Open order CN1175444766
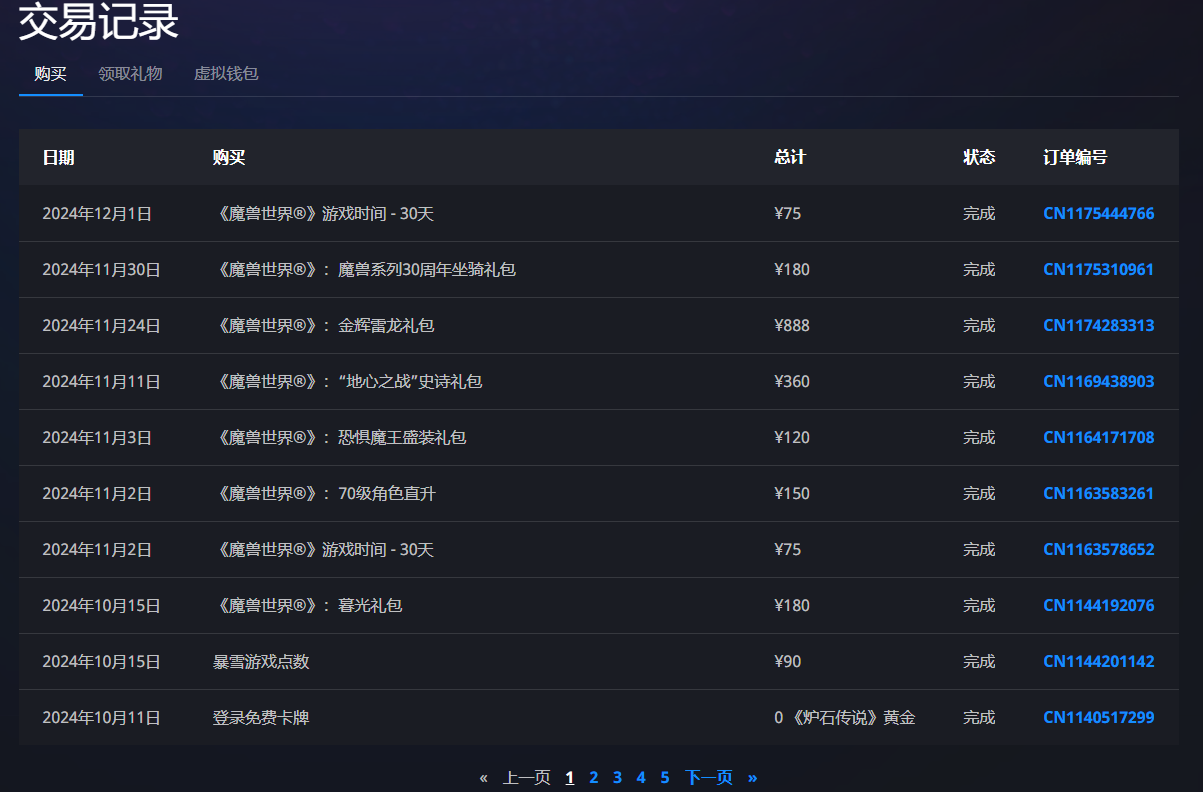This screenshot has height=792, width=1203. [x=1098, y=214]
